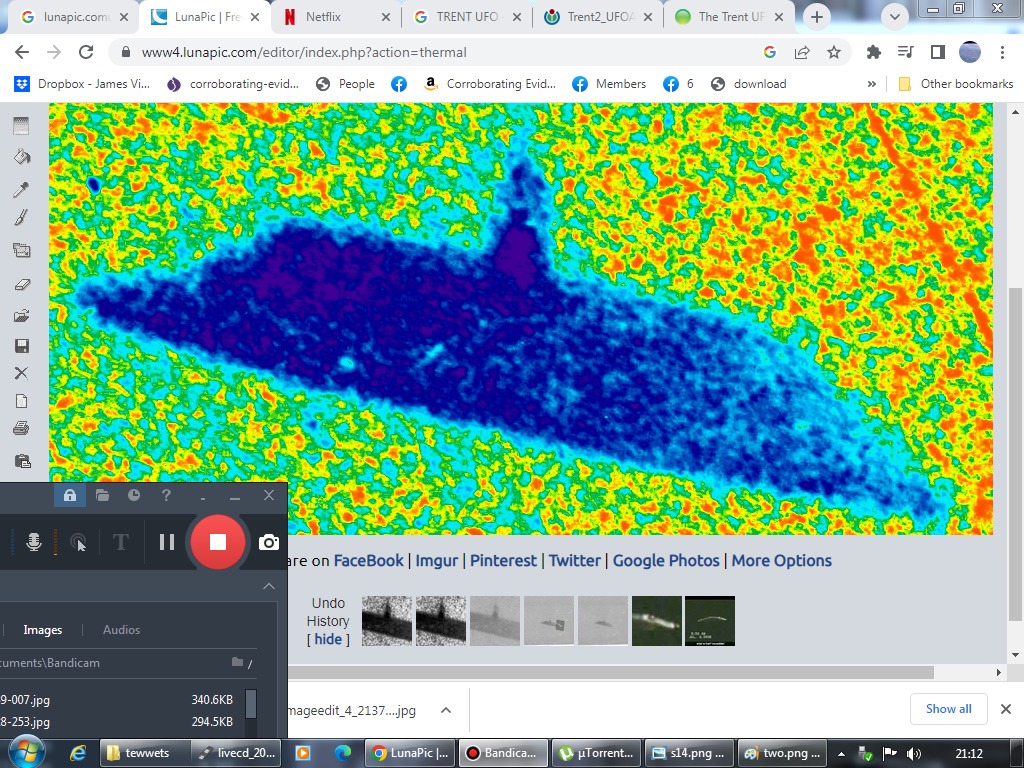
Task: Click the hide link under Undo History
Action: pyautogui.click(x=328, y=640)
